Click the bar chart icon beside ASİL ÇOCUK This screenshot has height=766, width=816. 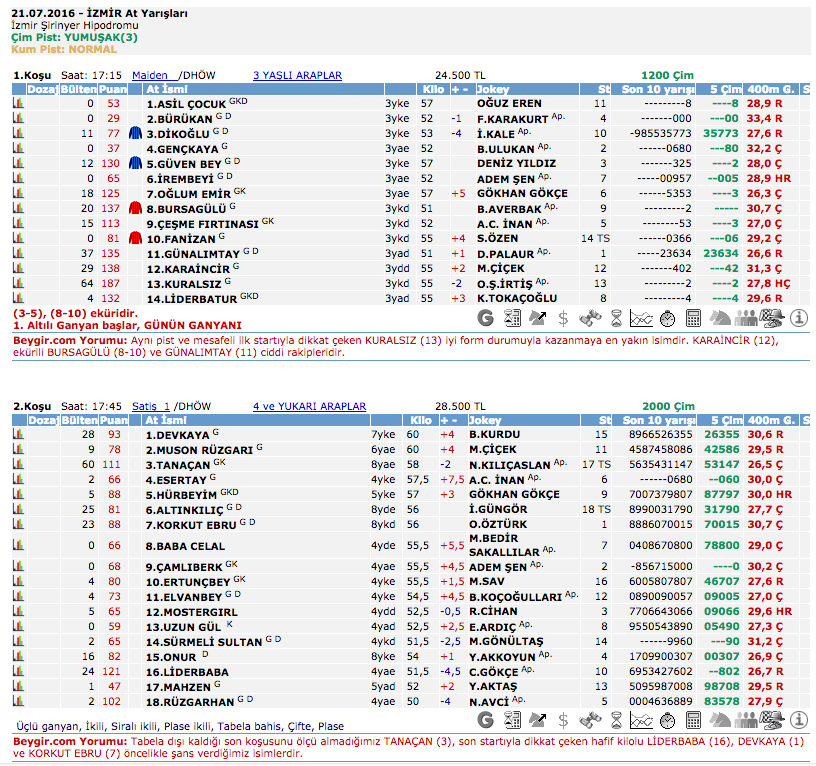pyautogui.click(x=17, y=103)
